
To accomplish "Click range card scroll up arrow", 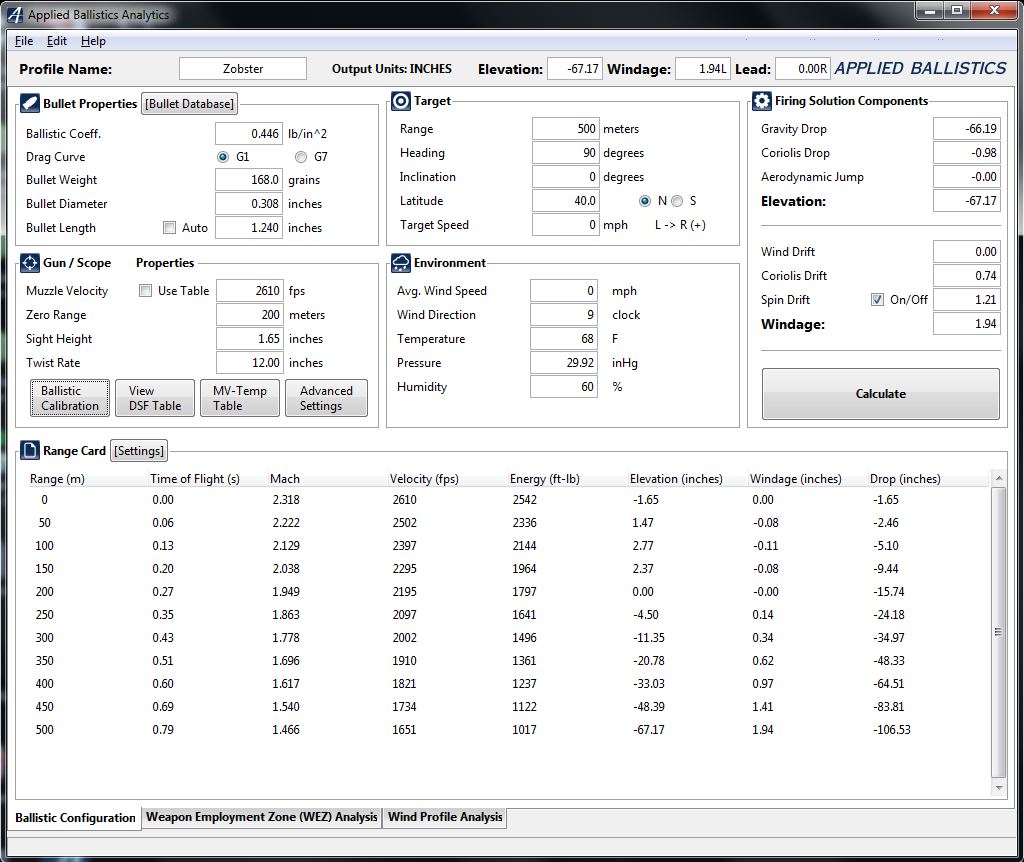I will [x=999, y=479].
